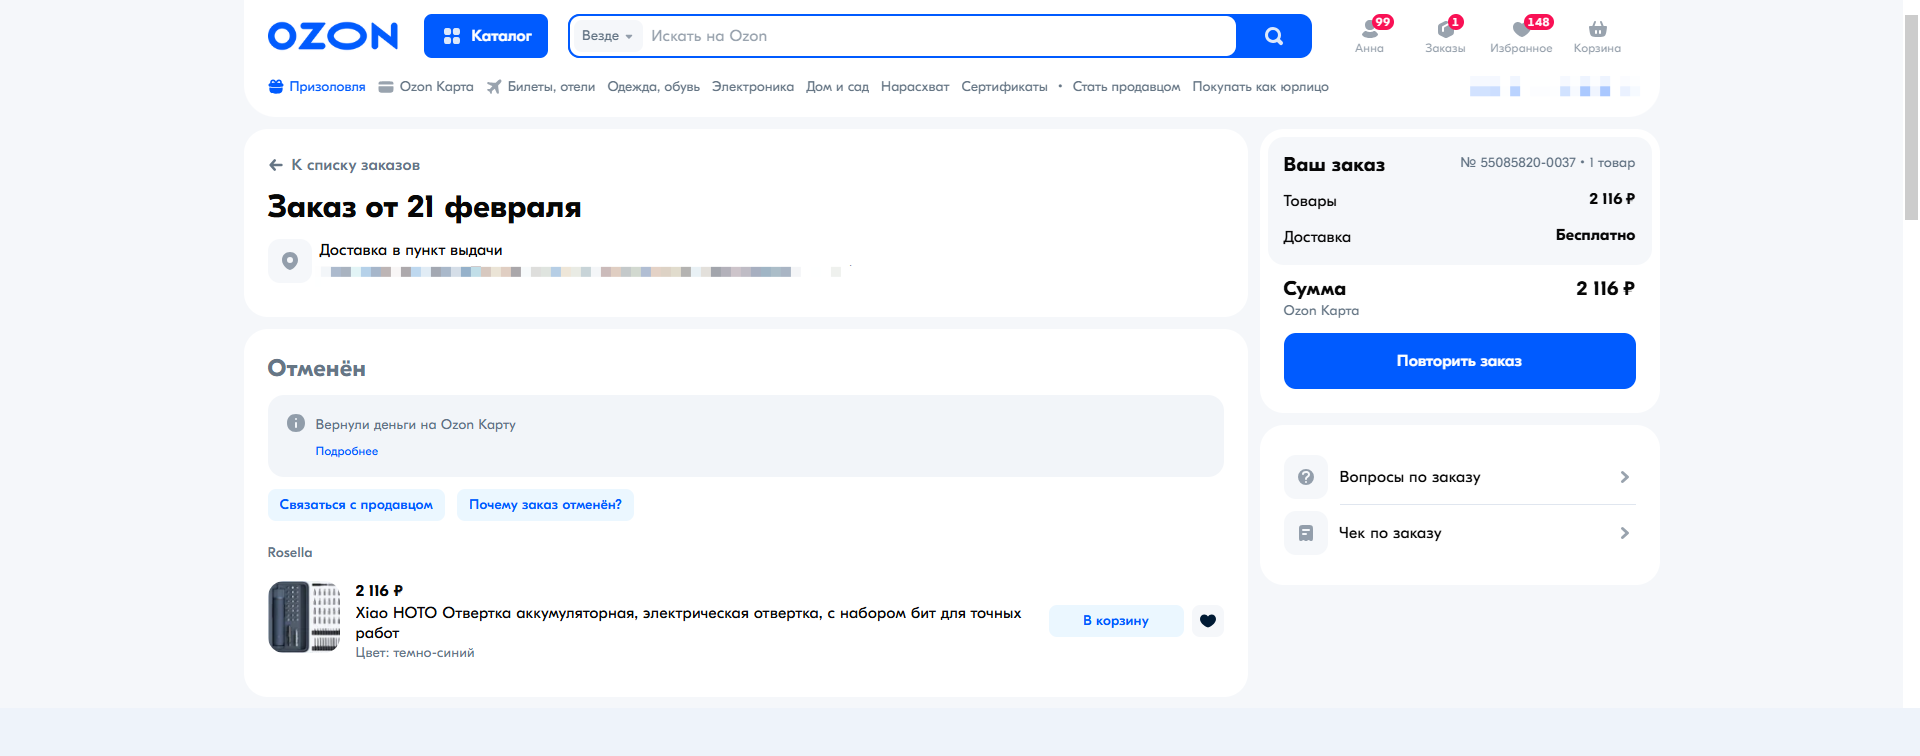Click Почему заказ отменён? button
The height and width of the screenshot is (756, 1920).
(545, 505)
